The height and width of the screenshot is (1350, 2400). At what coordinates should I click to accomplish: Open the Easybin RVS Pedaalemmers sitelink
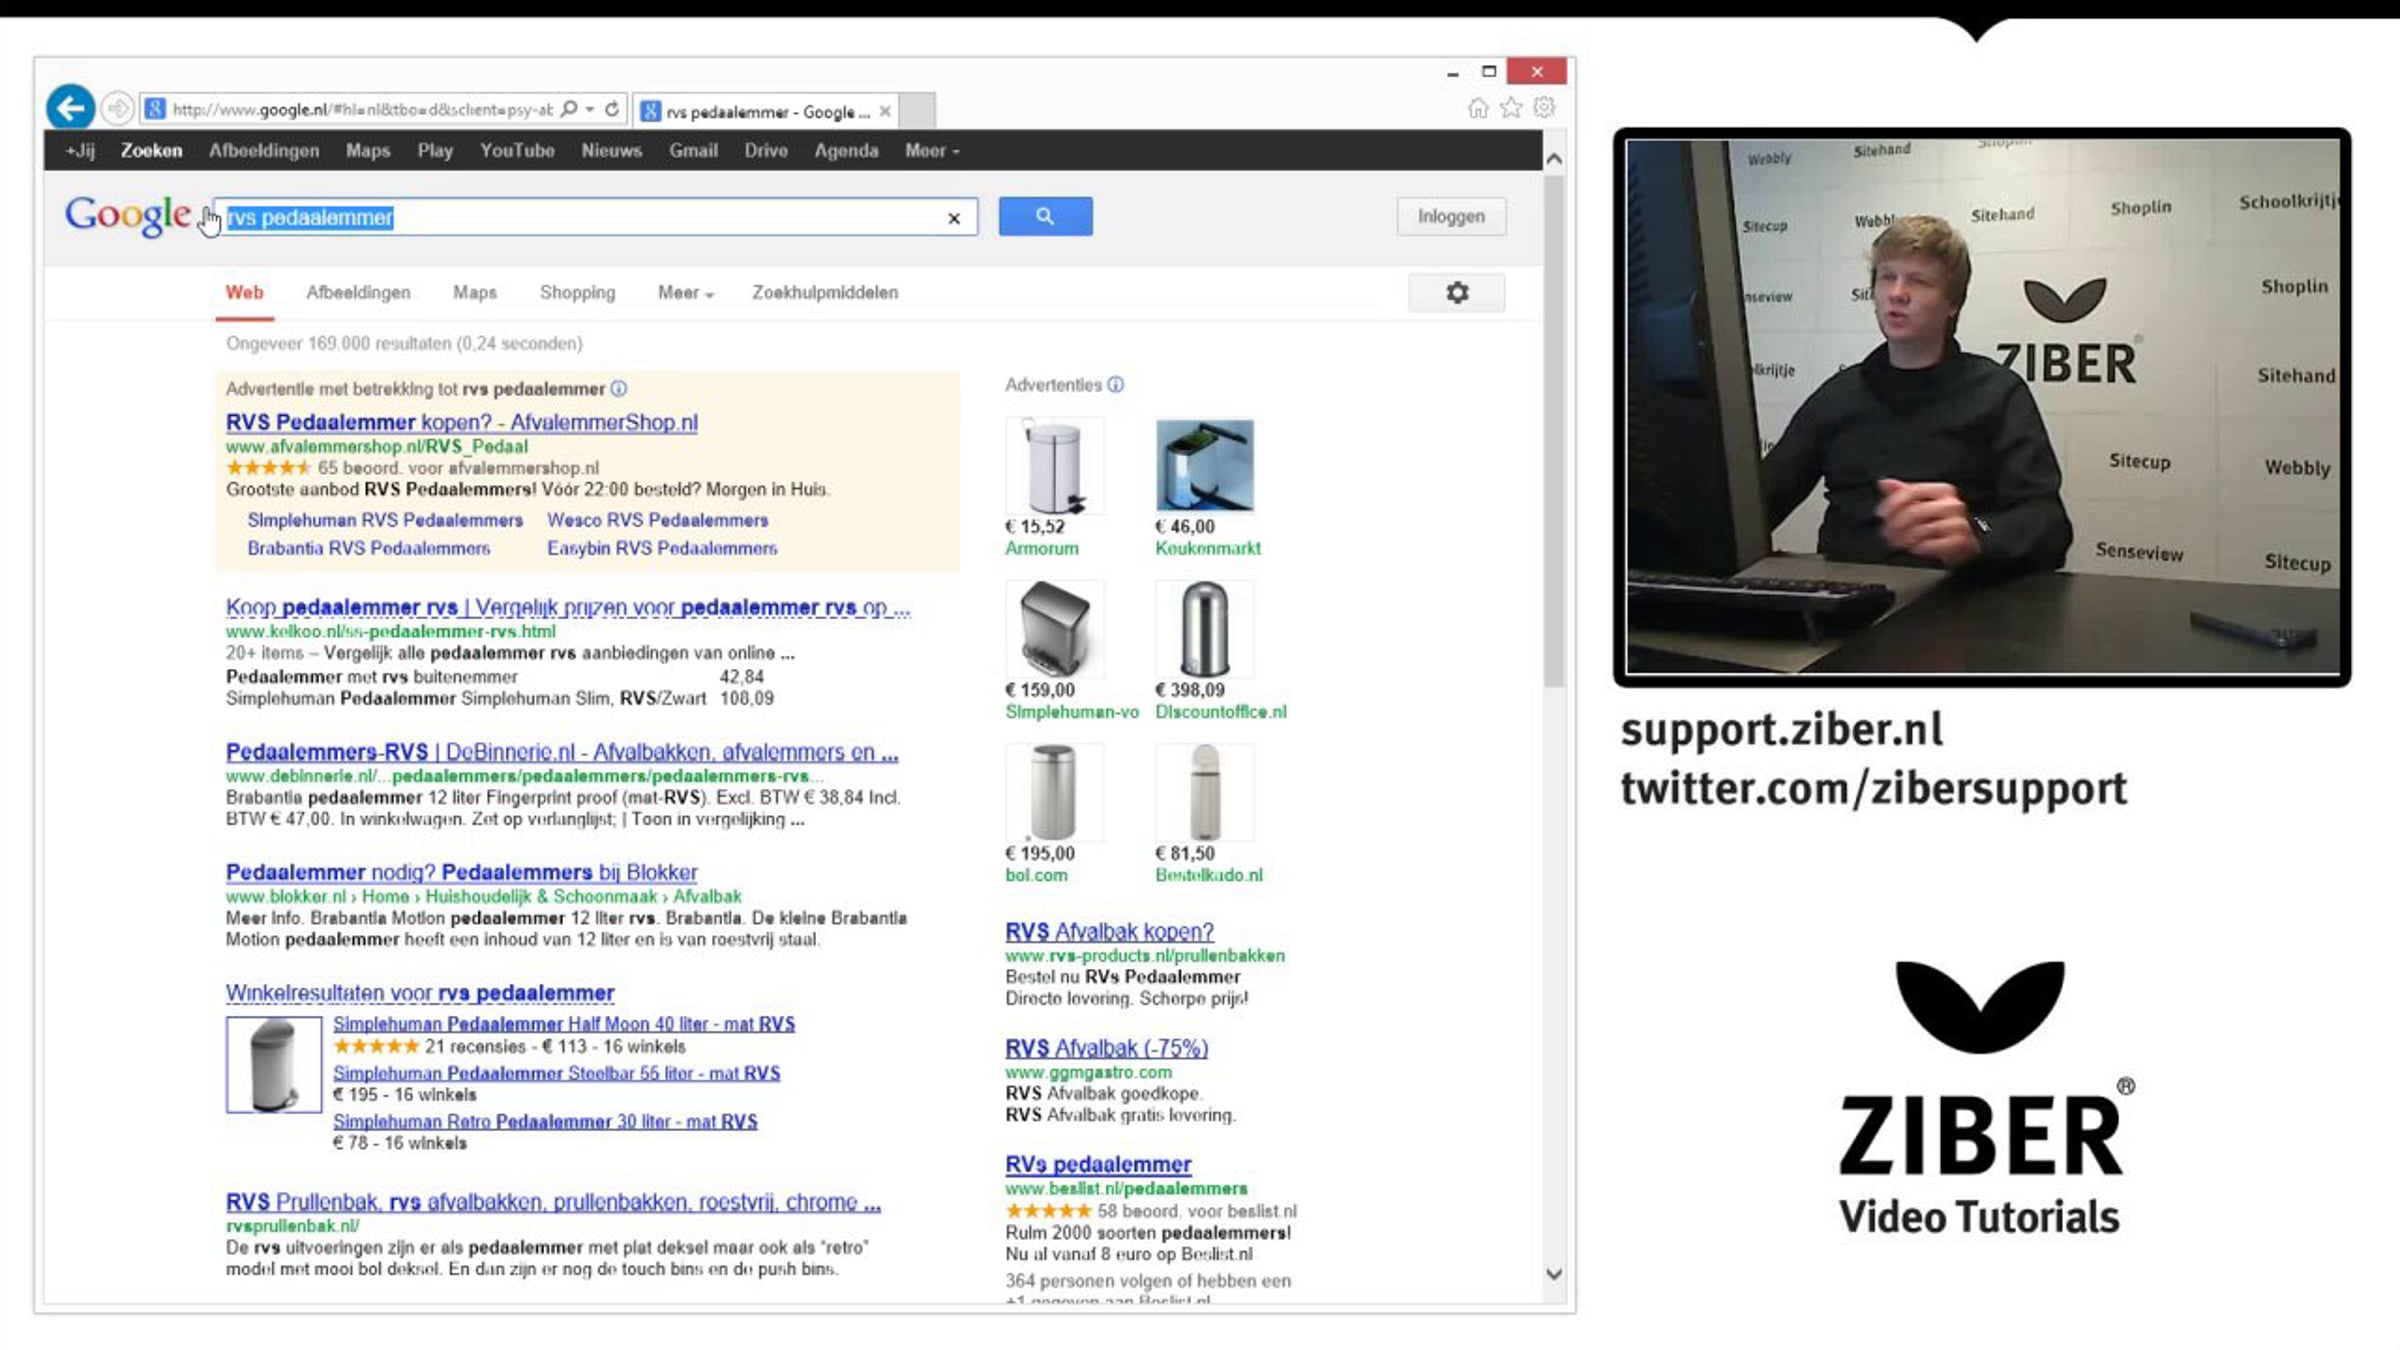point(662,549)
